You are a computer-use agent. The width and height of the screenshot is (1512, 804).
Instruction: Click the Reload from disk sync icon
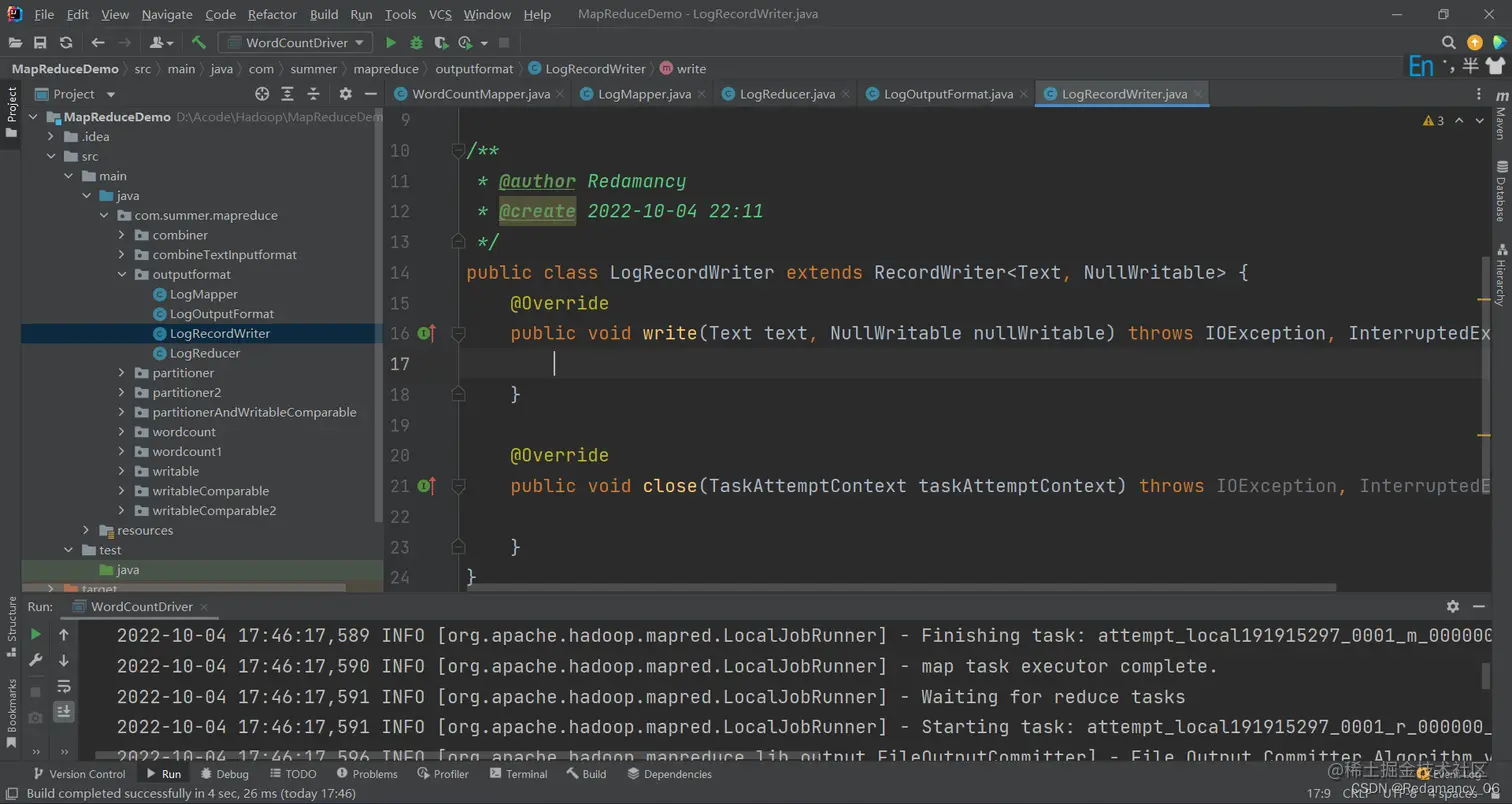[x=66, y=43]
